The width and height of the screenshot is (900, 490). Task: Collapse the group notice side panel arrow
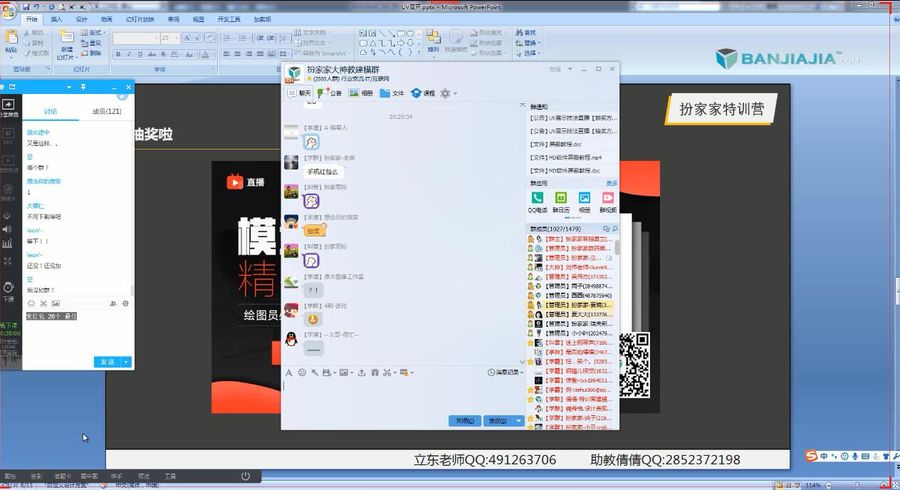click(522, 105)
